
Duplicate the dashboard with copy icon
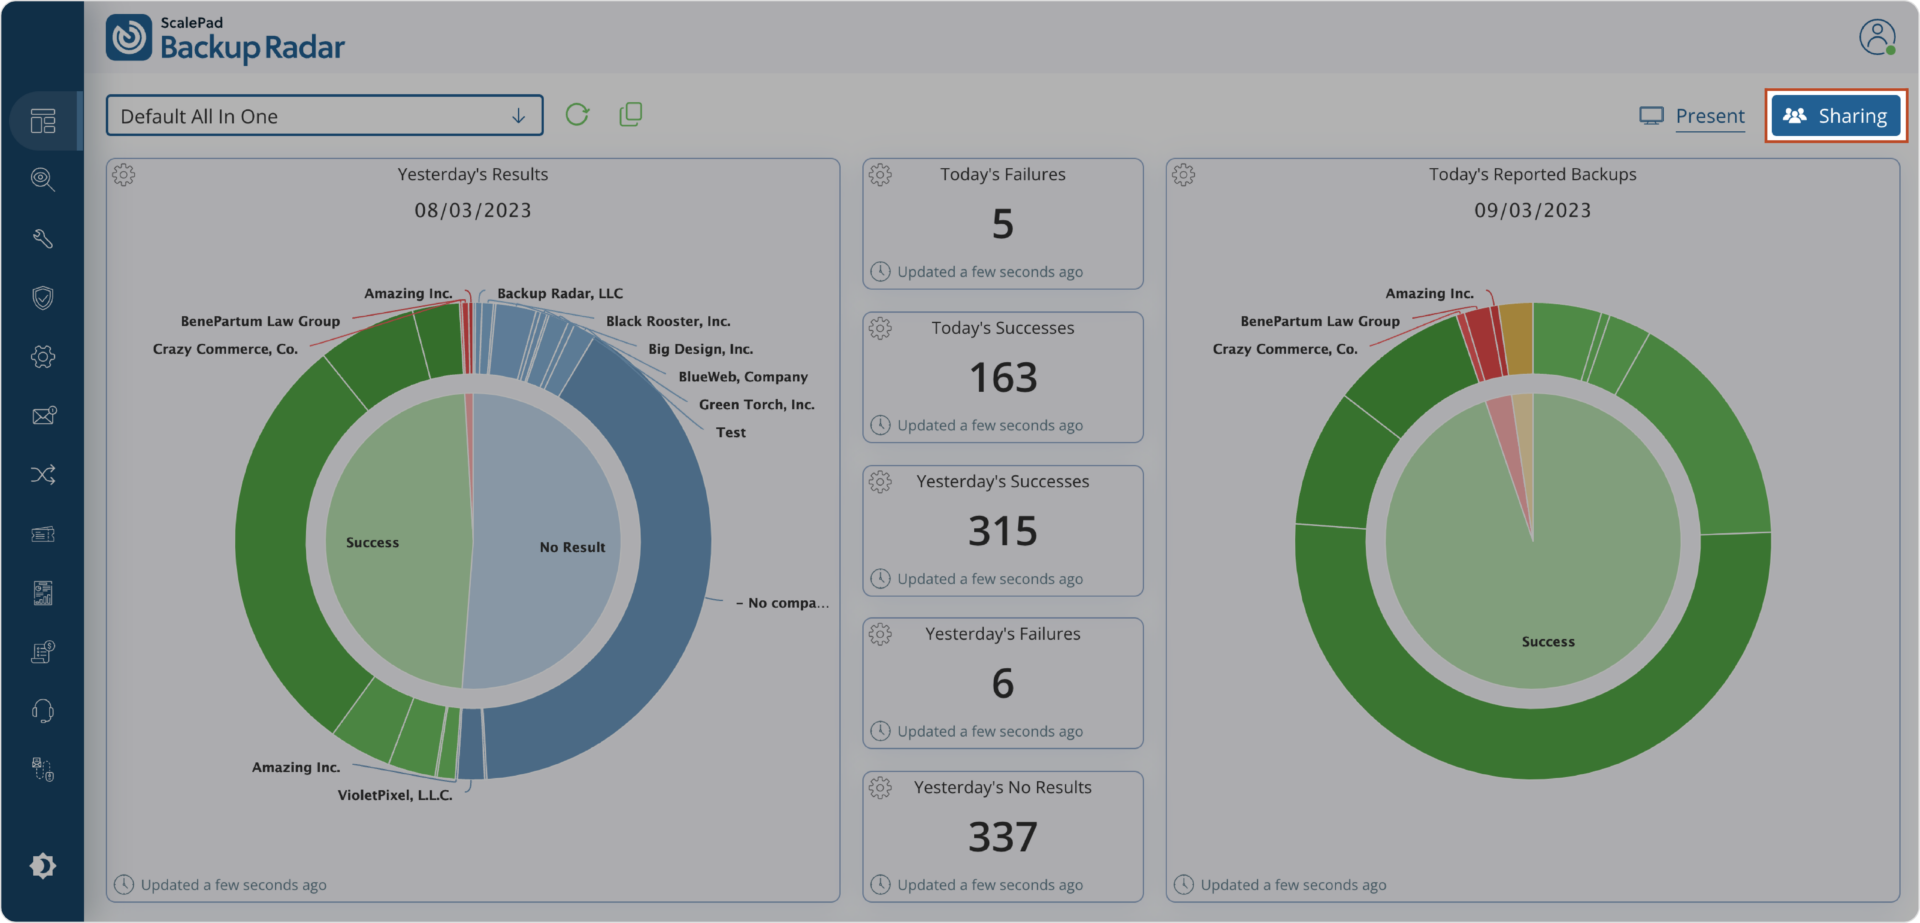[x=631, y=115]
